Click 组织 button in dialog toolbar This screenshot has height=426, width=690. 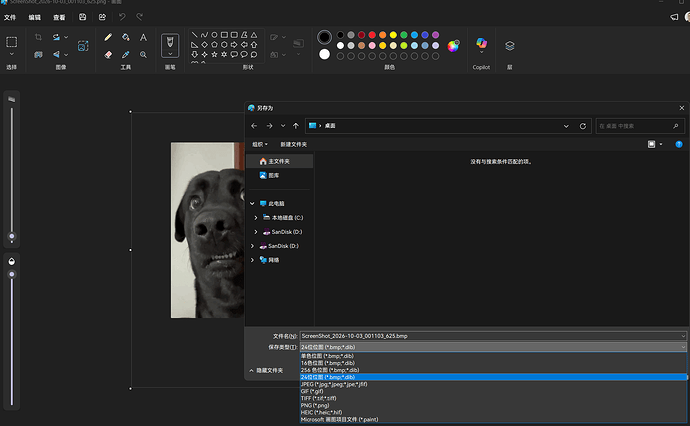[x=260, y=144]
